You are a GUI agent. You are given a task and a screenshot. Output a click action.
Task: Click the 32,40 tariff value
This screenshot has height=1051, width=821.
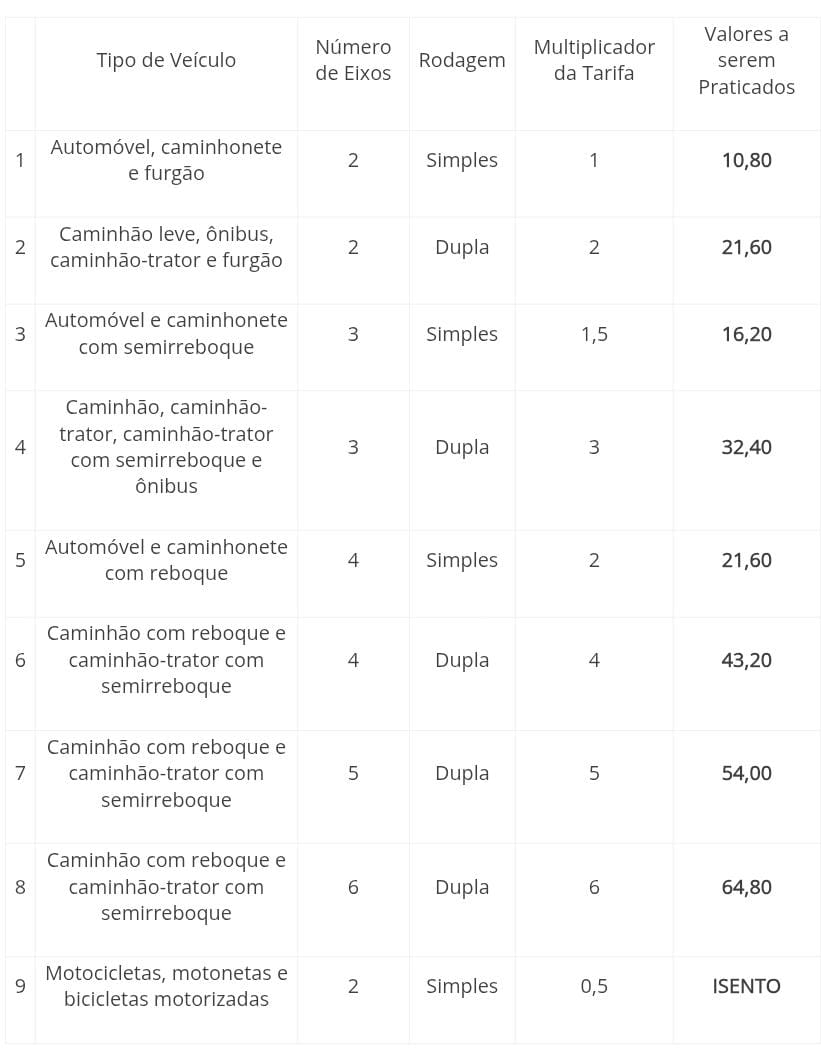746,447
